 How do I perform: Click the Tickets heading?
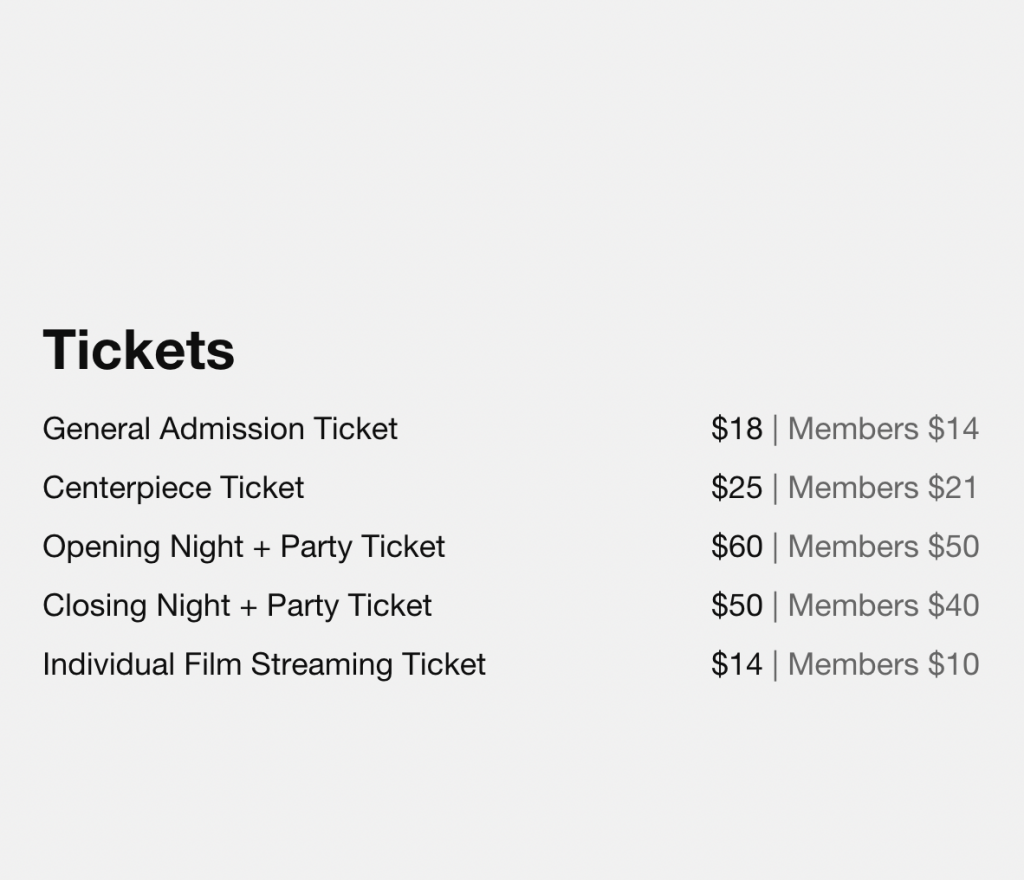138,350
